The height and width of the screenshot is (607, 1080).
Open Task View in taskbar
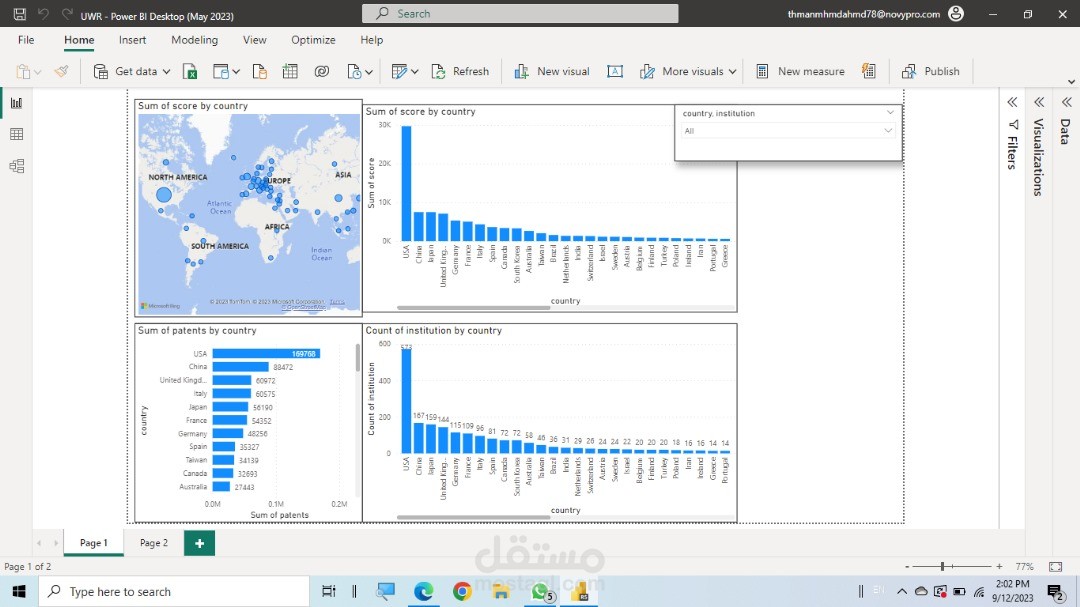coord(329,591)
